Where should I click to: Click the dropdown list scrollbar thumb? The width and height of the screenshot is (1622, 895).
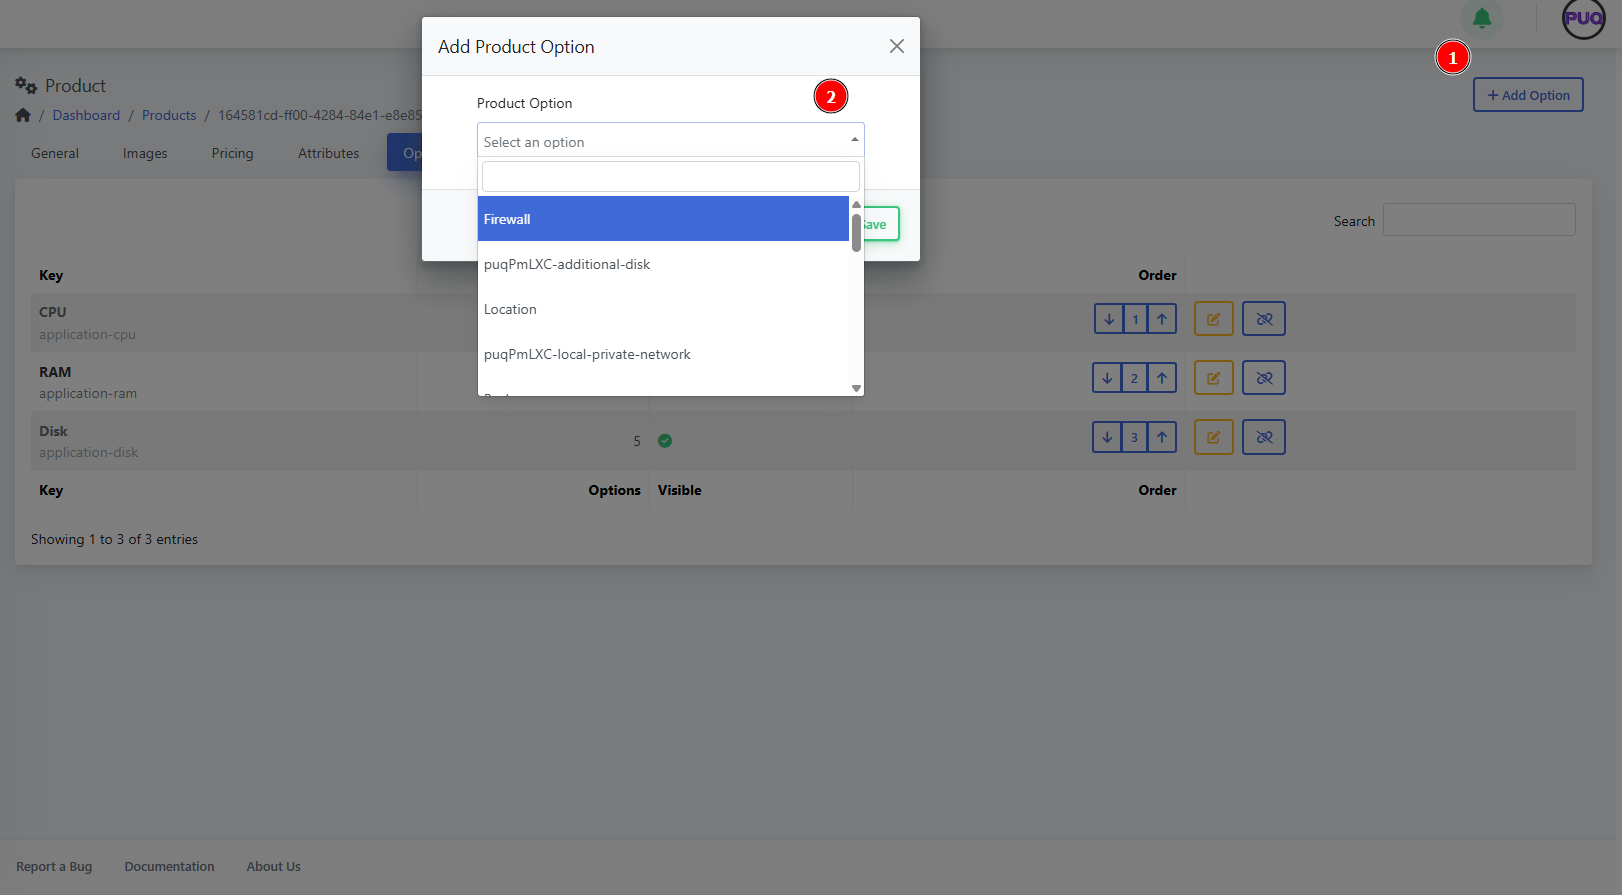pos(856,232)
